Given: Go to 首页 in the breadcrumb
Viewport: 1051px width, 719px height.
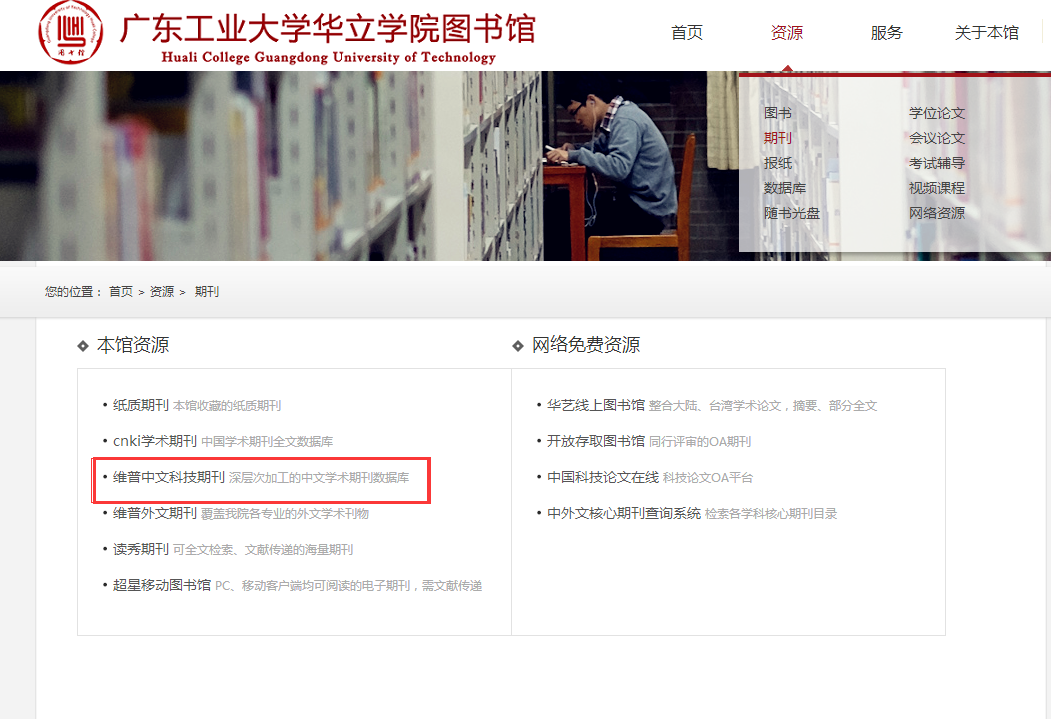Looking at the screenshot, I should coord(121,291).
